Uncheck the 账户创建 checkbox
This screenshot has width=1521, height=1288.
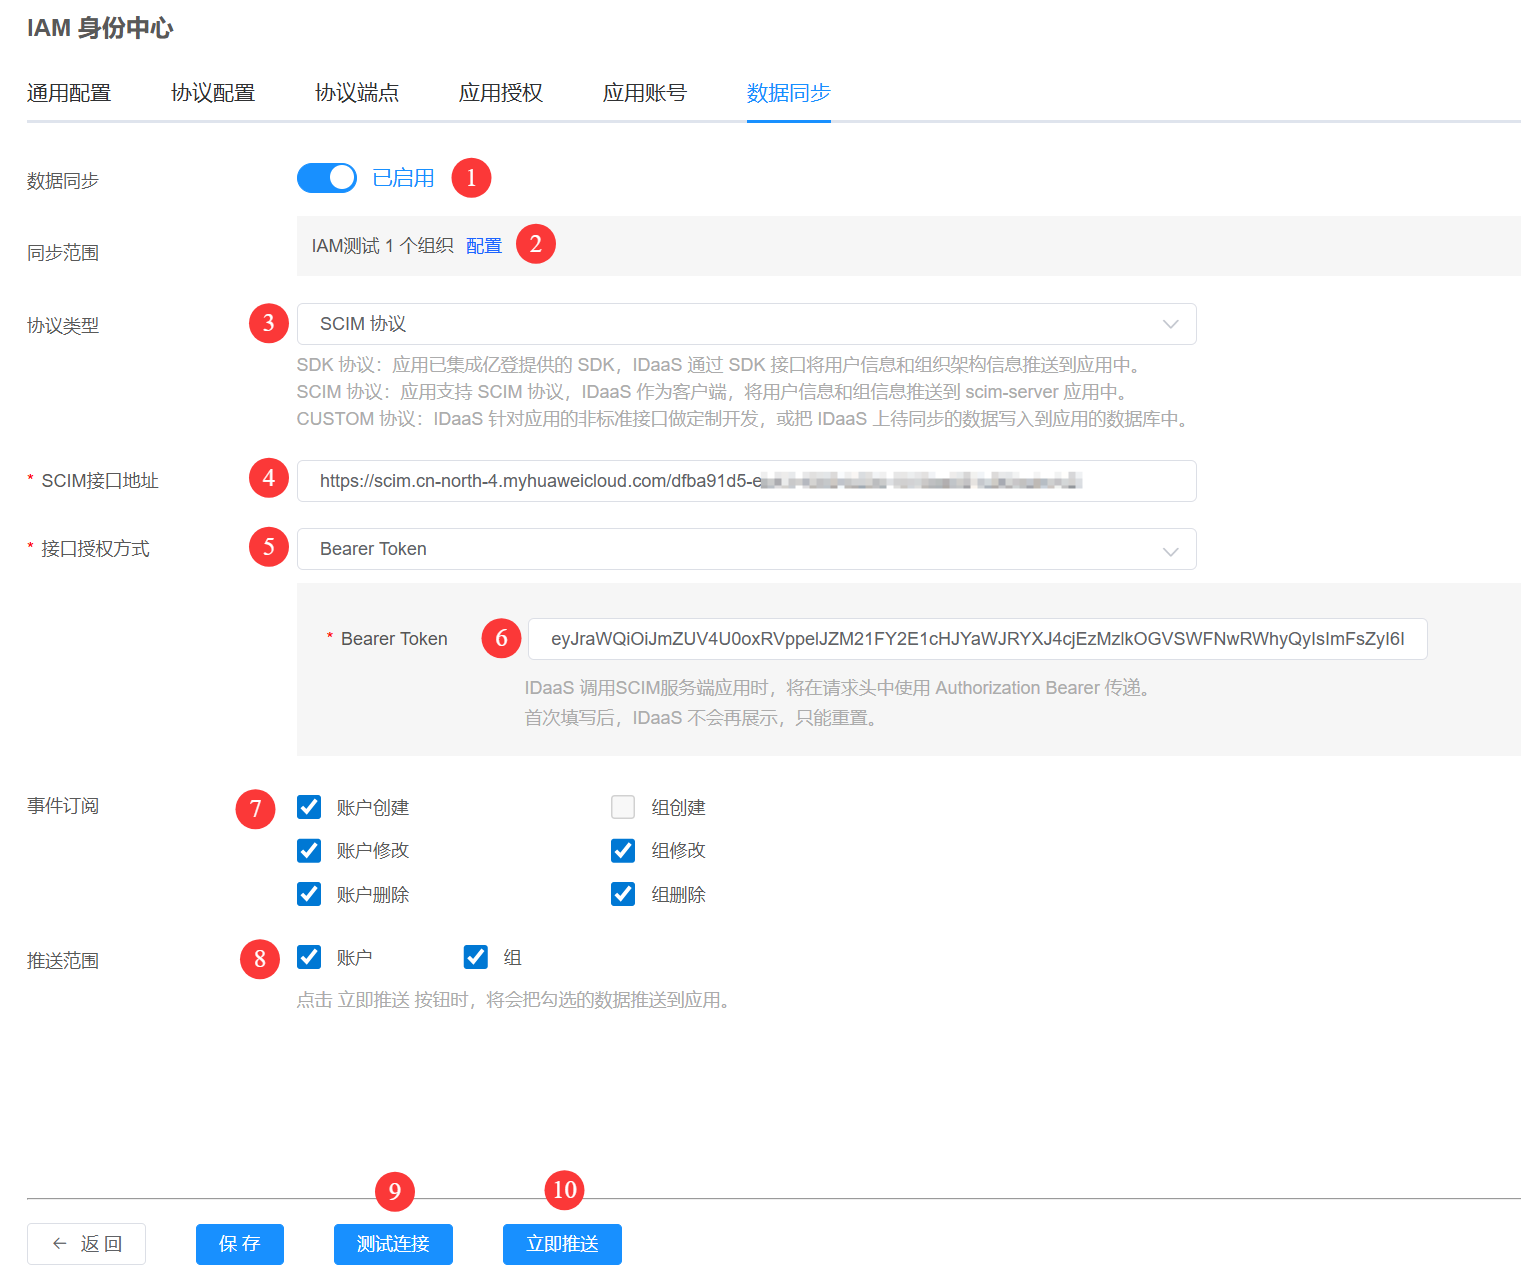[309, 807]
